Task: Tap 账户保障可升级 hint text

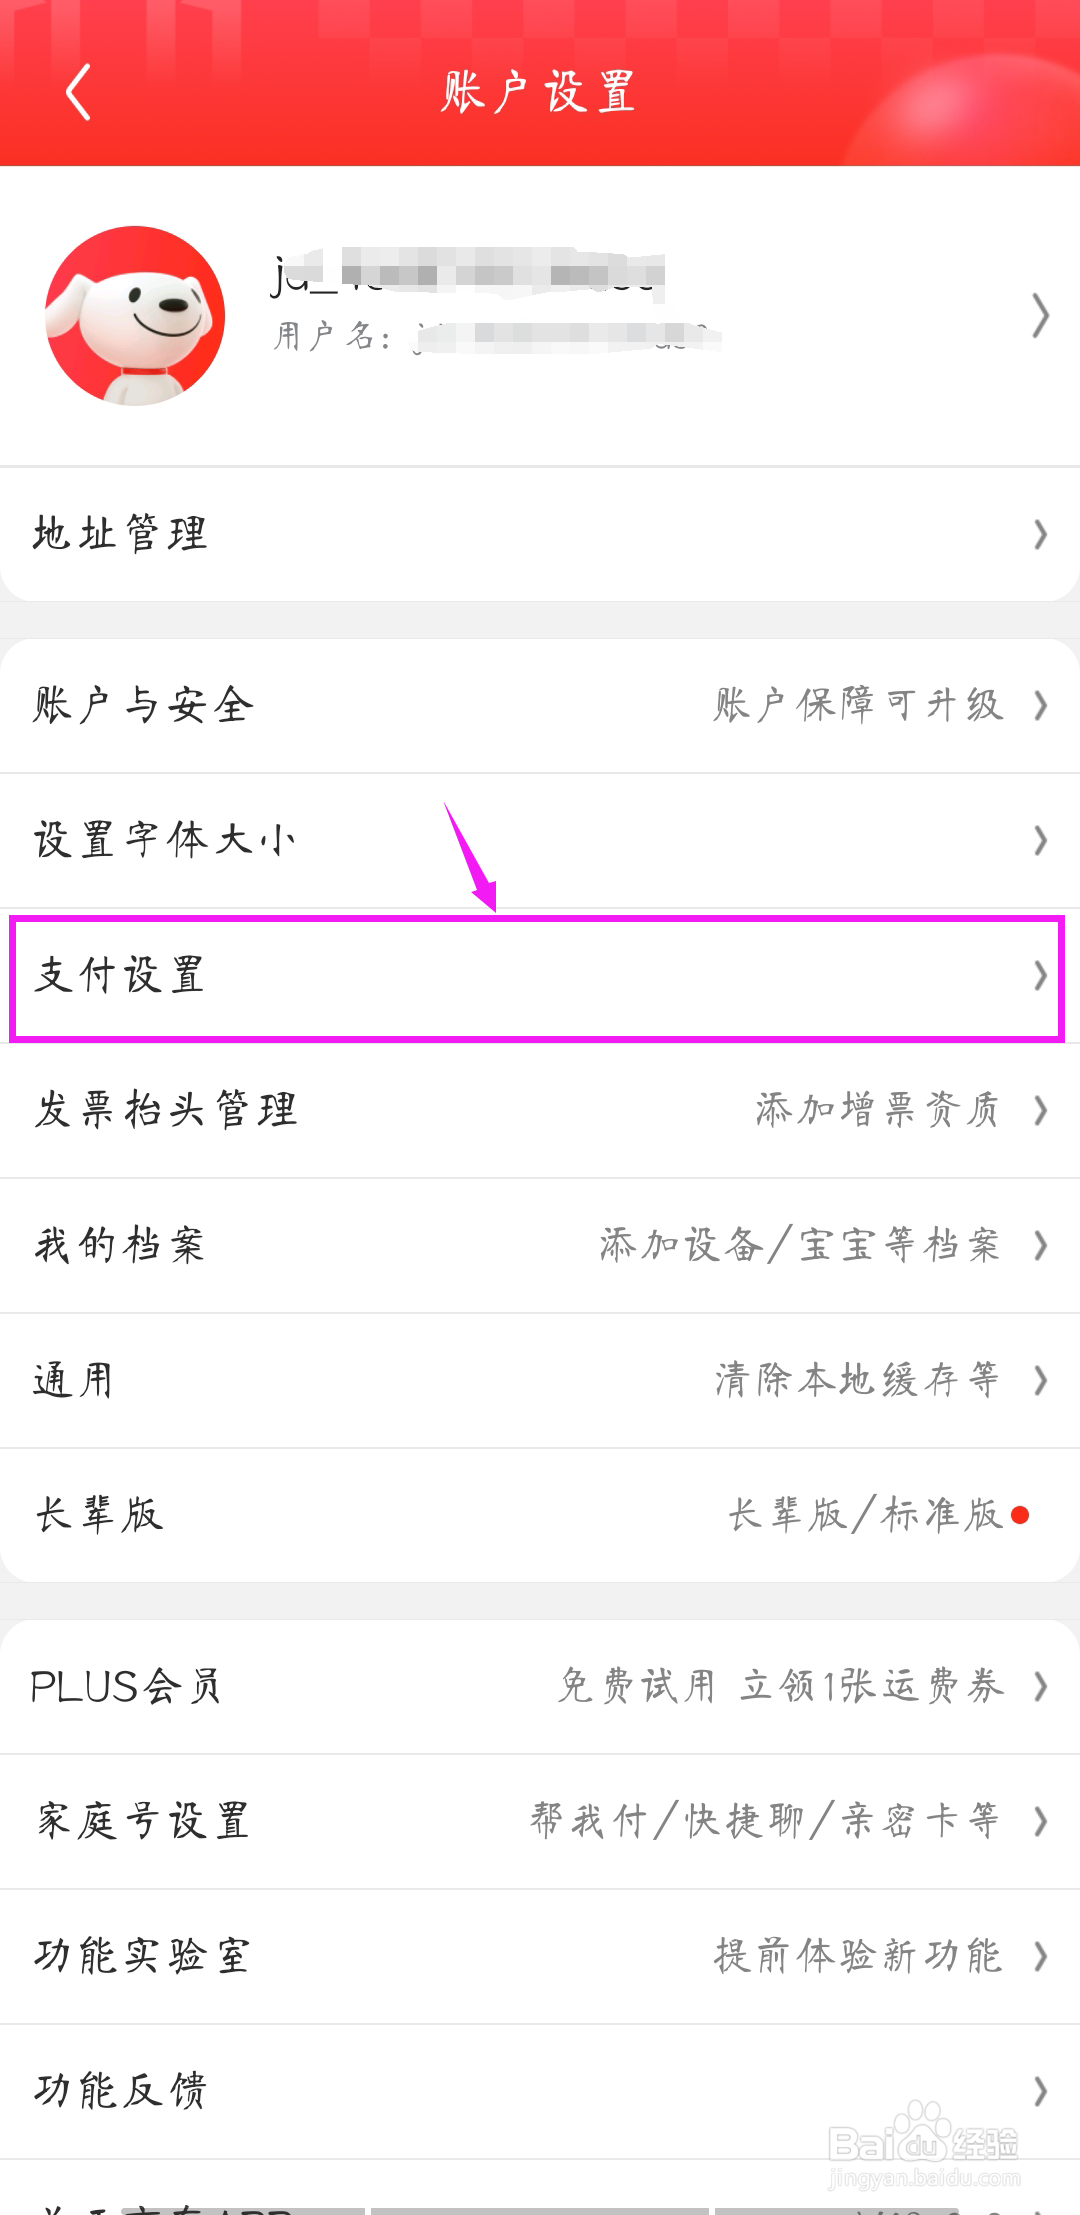Action: point(858,705)
